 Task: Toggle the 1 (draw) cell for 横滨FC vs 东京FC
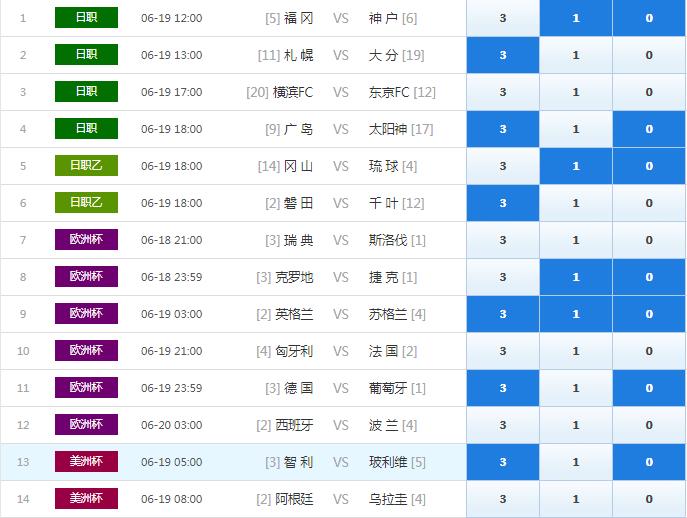[x=575, y=92]
